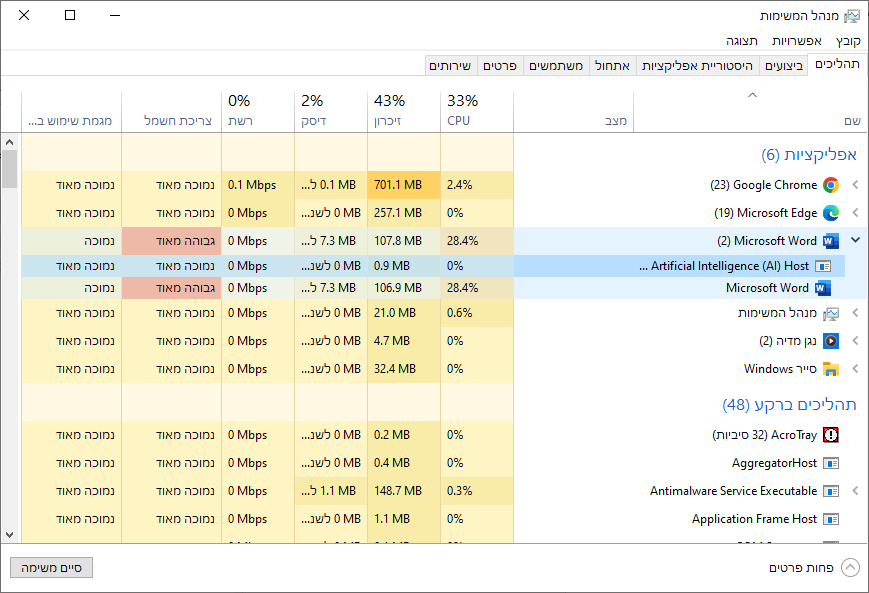Click the Google Chrome icon in the process list
The image size is (869, 593).
[x=830, y=185]
